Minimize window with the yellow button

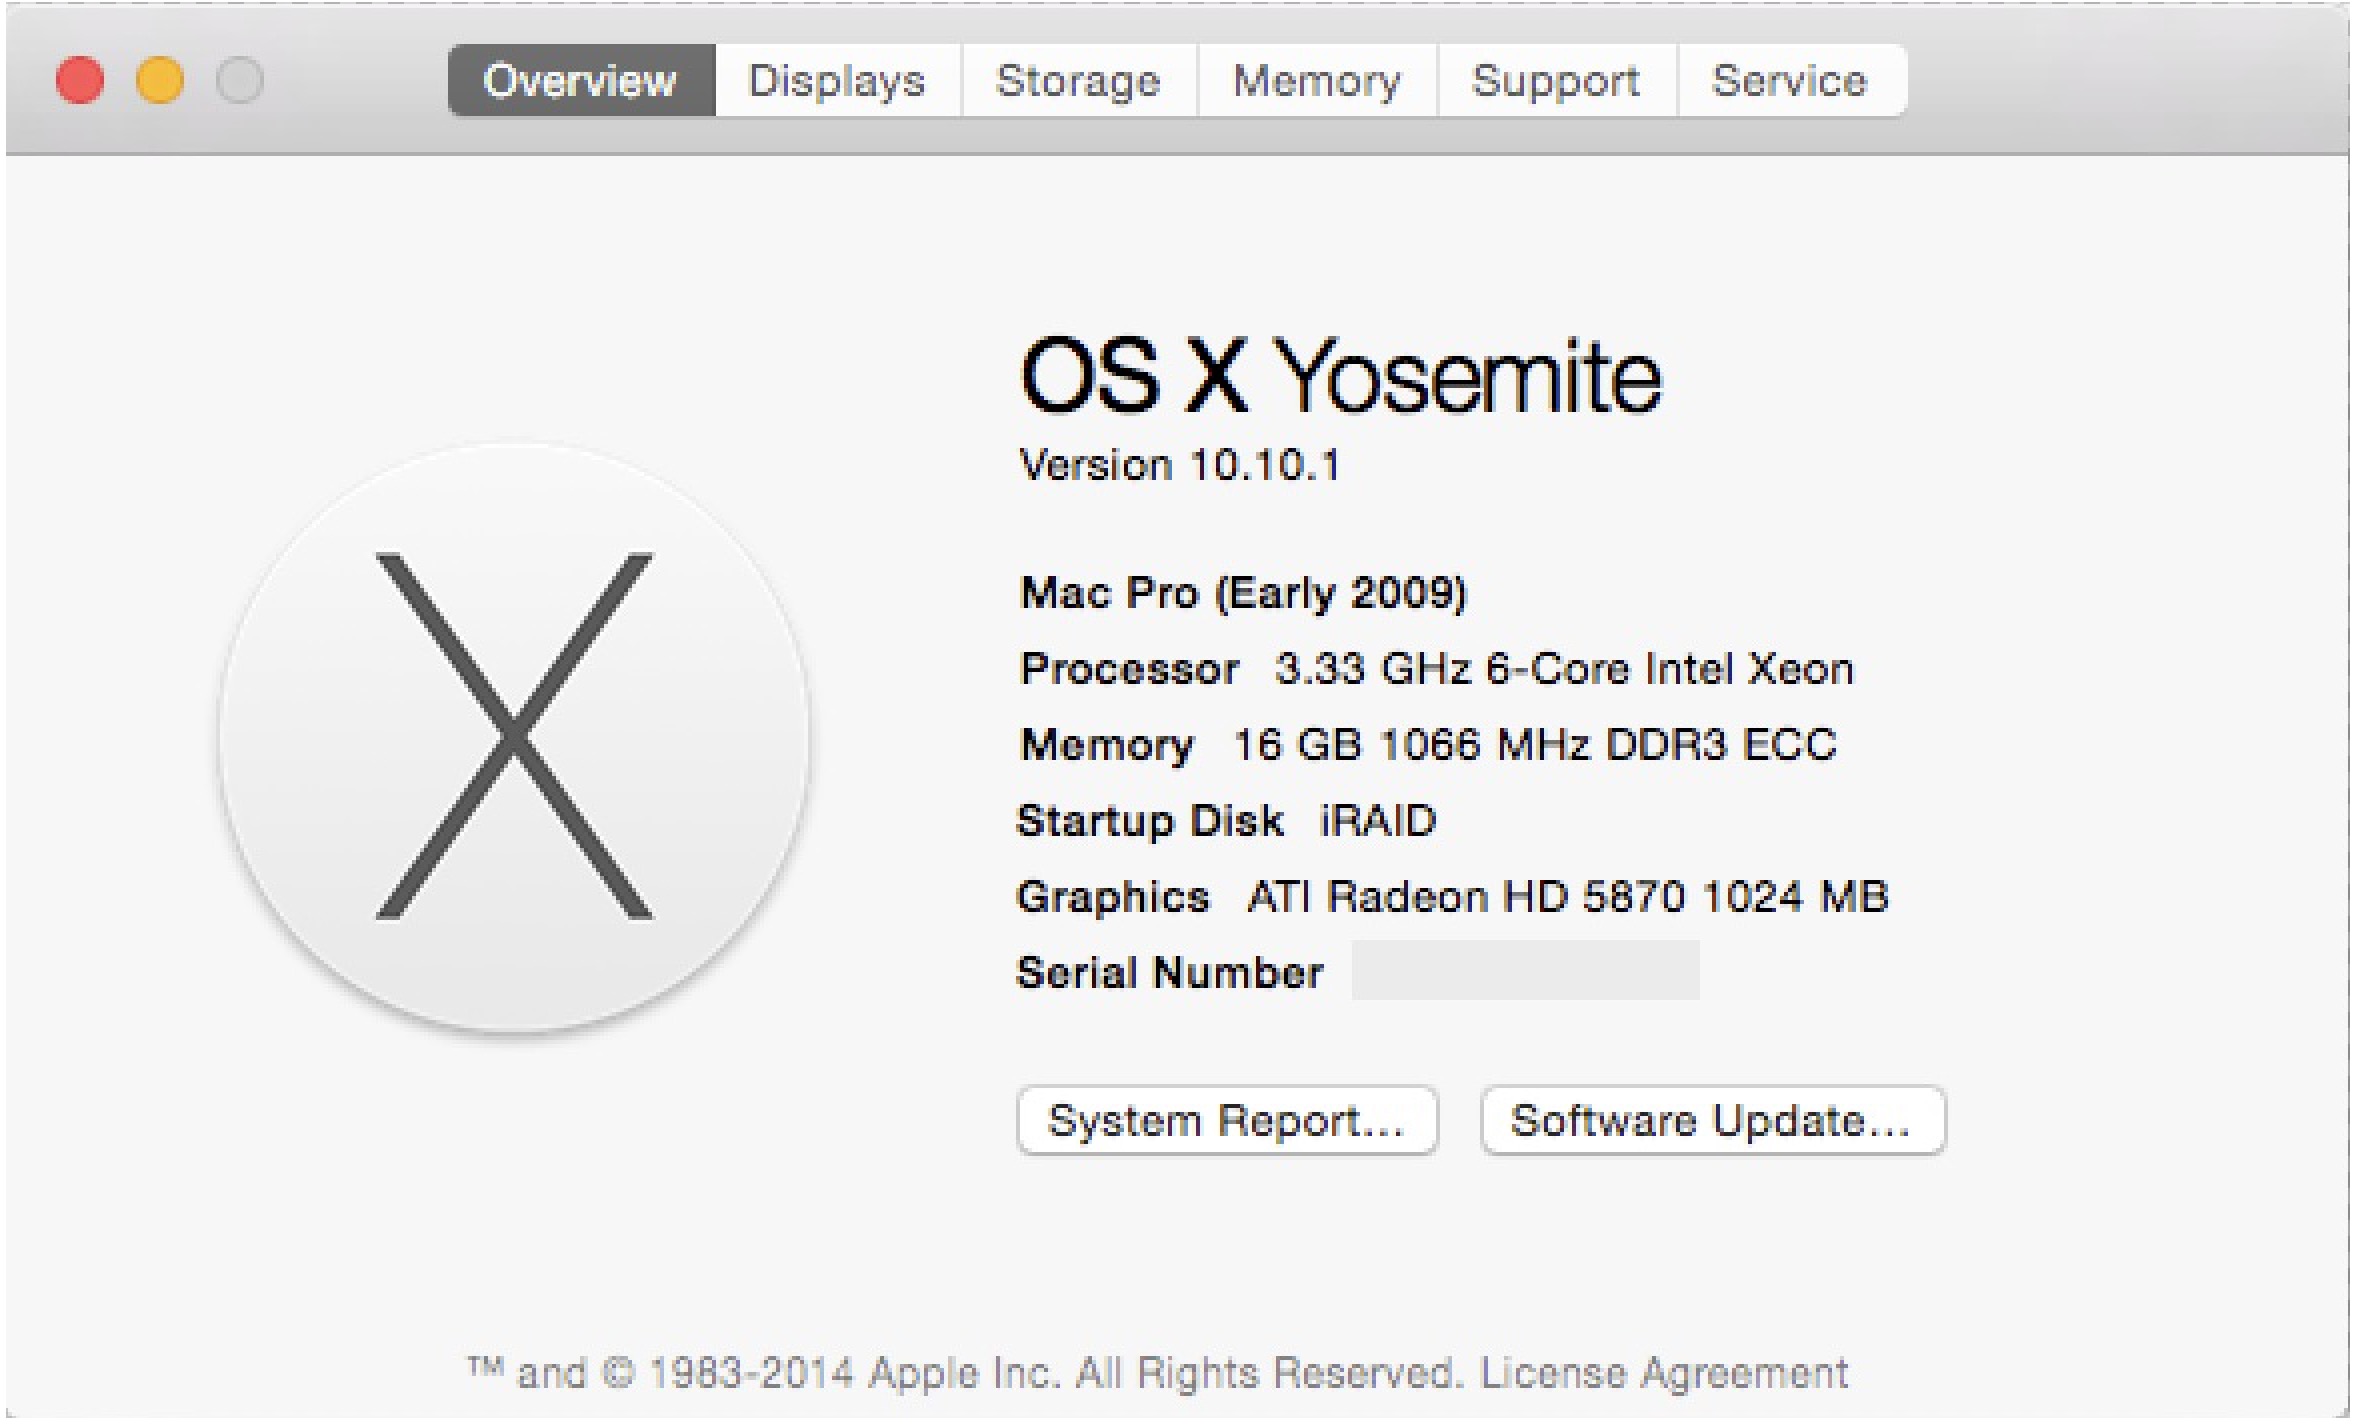(x=160, y=80)
